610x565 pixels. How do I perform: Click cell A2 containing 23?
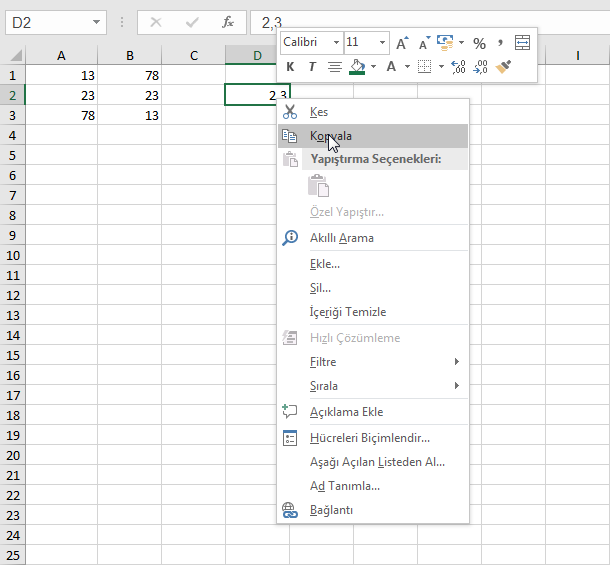(61, 95)
